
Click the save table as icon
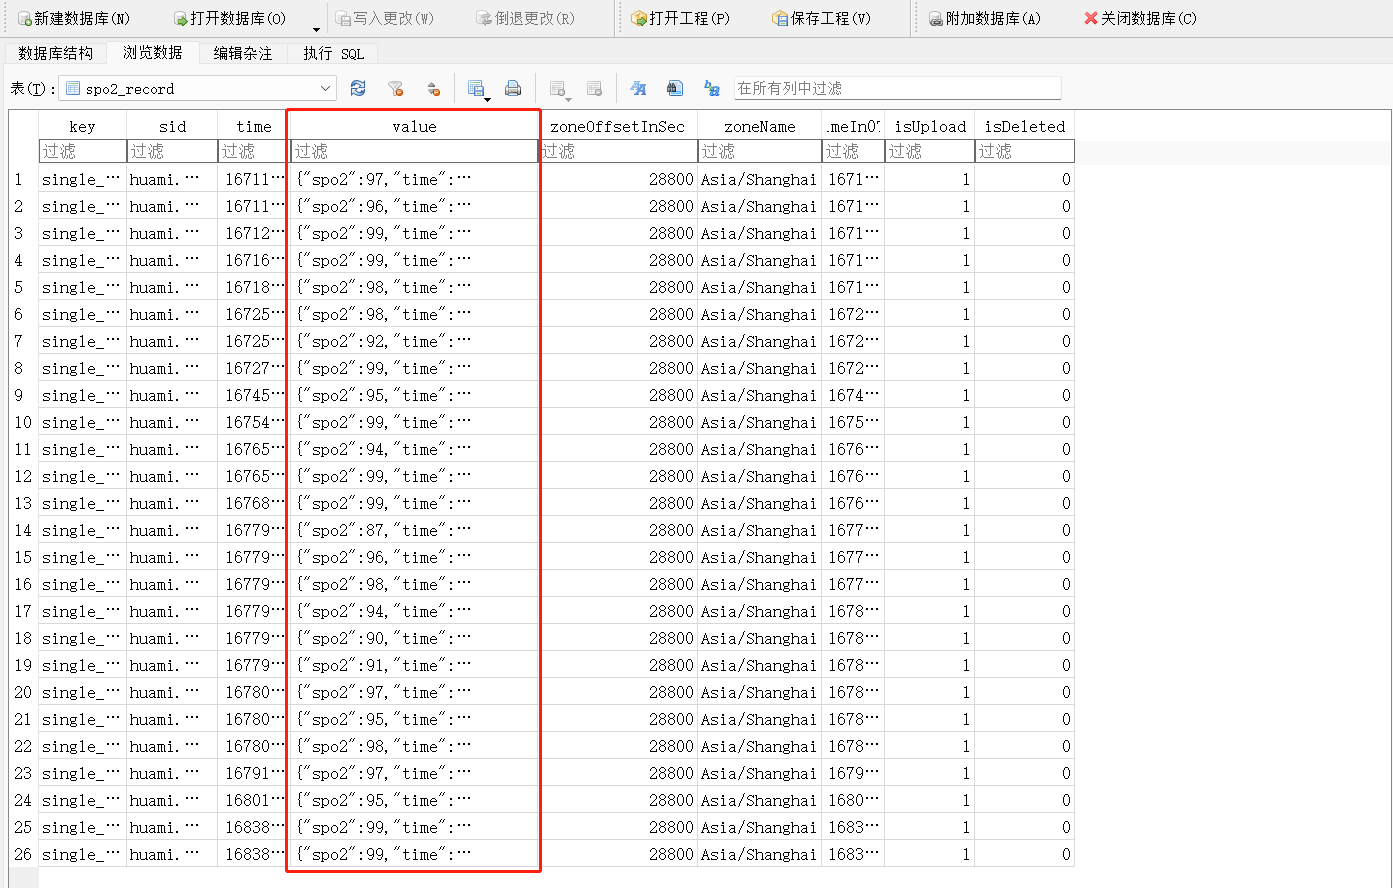click(476, 88)
